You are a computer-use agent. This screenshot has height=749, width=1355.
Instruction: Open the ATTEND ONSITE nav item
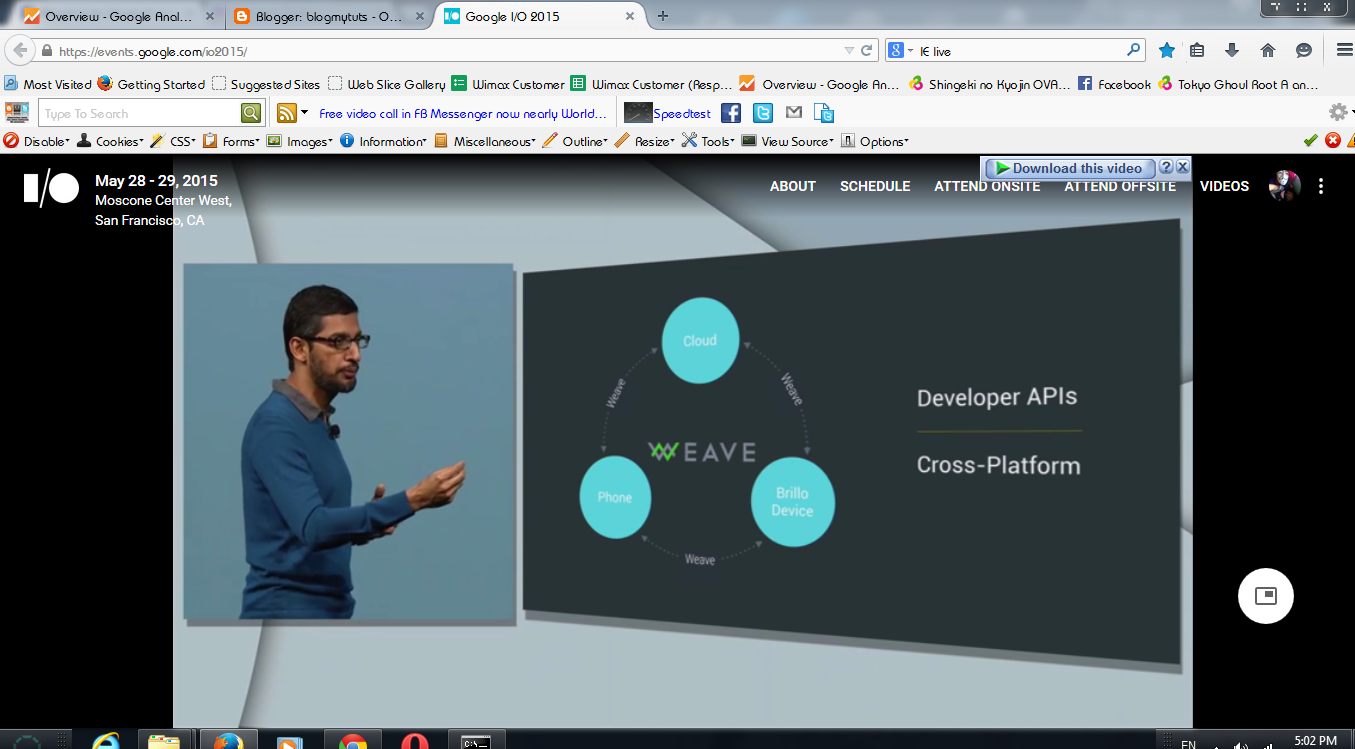[987, 186]
